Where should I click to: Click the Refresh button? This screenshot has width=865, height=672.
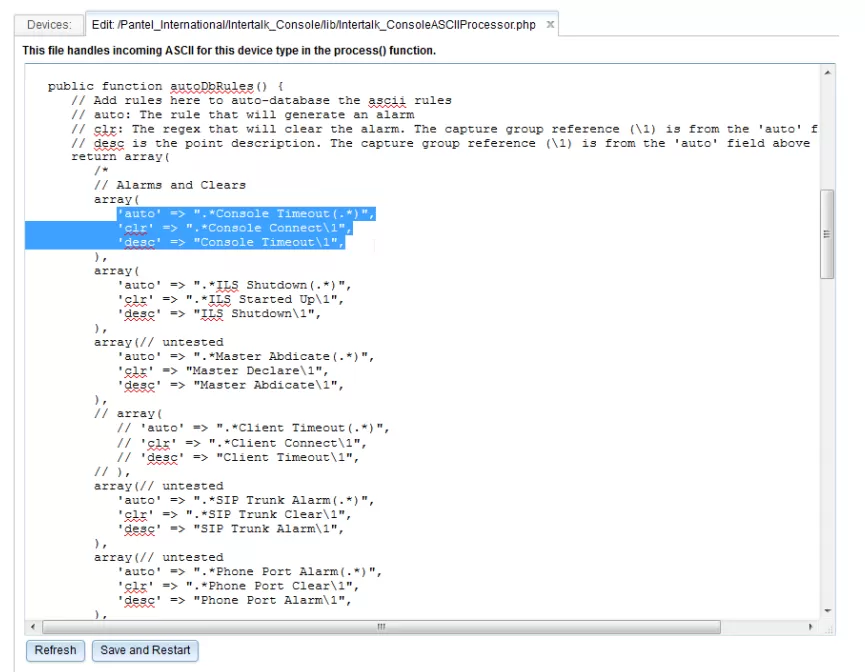tap(55, 650)
